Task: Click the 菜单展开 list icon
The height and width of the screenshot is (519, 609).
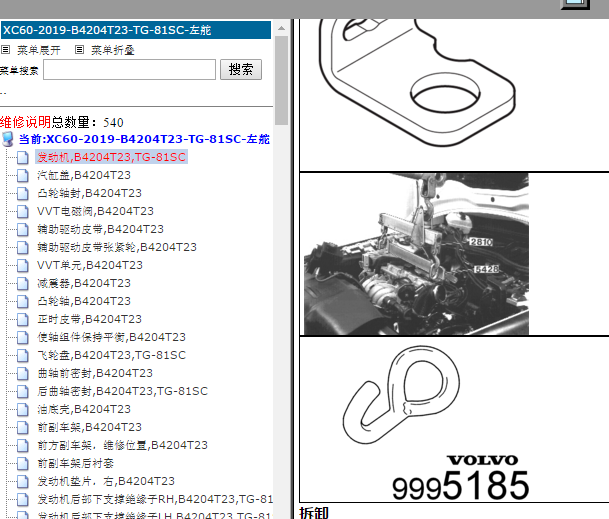Action: point(5,50)
